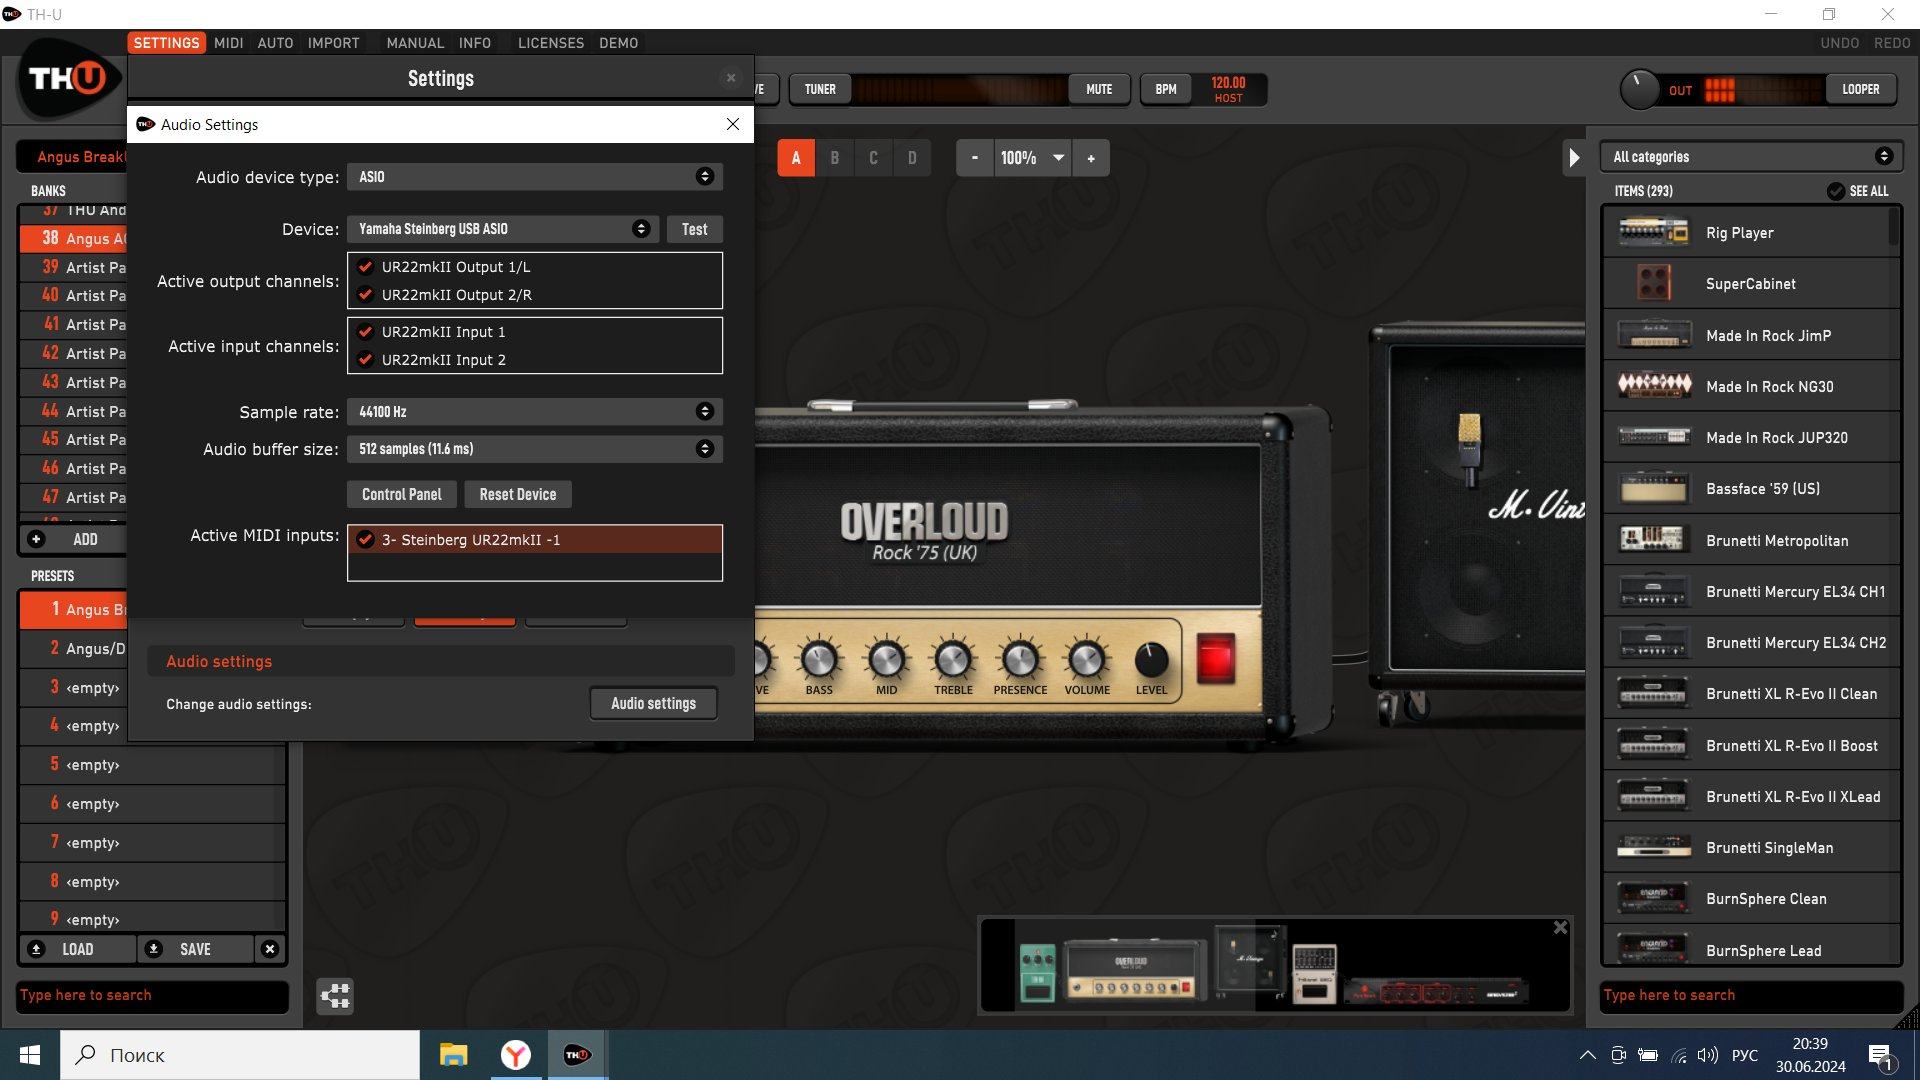
Task: Collapse the component browser with arrow
Action: [1574, 158]
